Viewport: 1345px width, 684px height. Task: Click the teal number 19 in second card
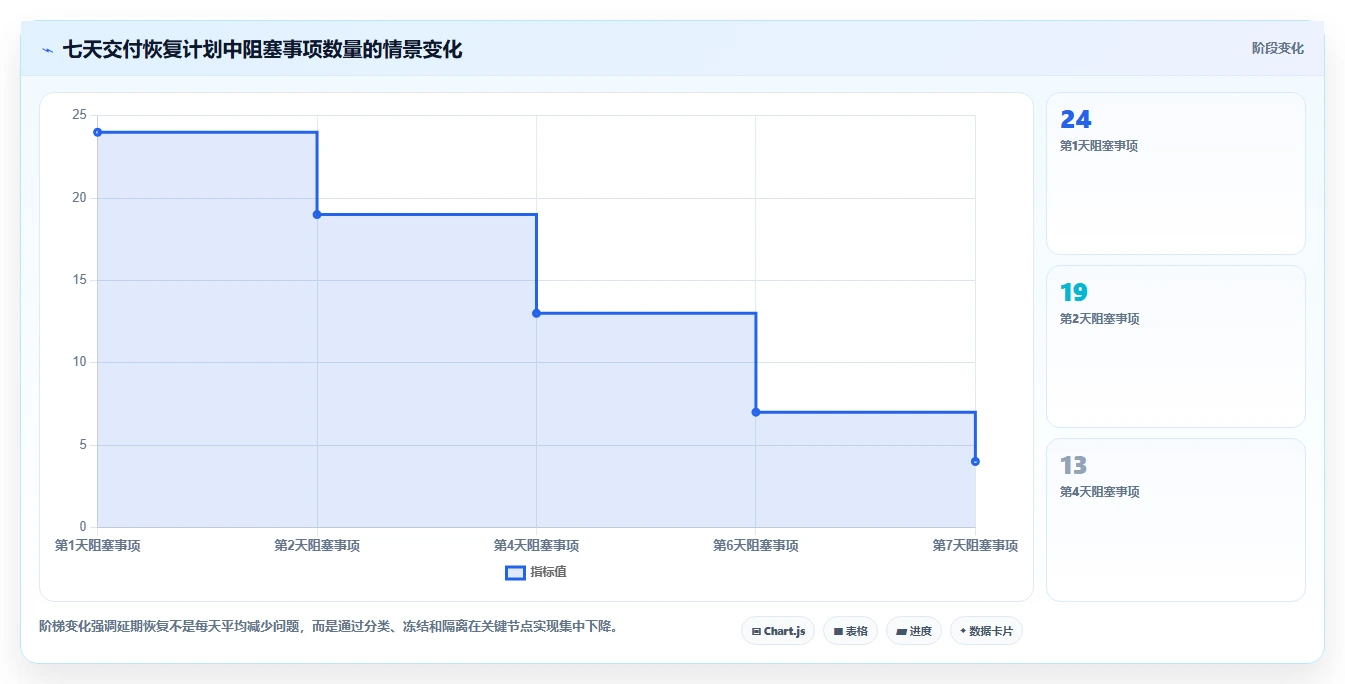pos(1074,293)
